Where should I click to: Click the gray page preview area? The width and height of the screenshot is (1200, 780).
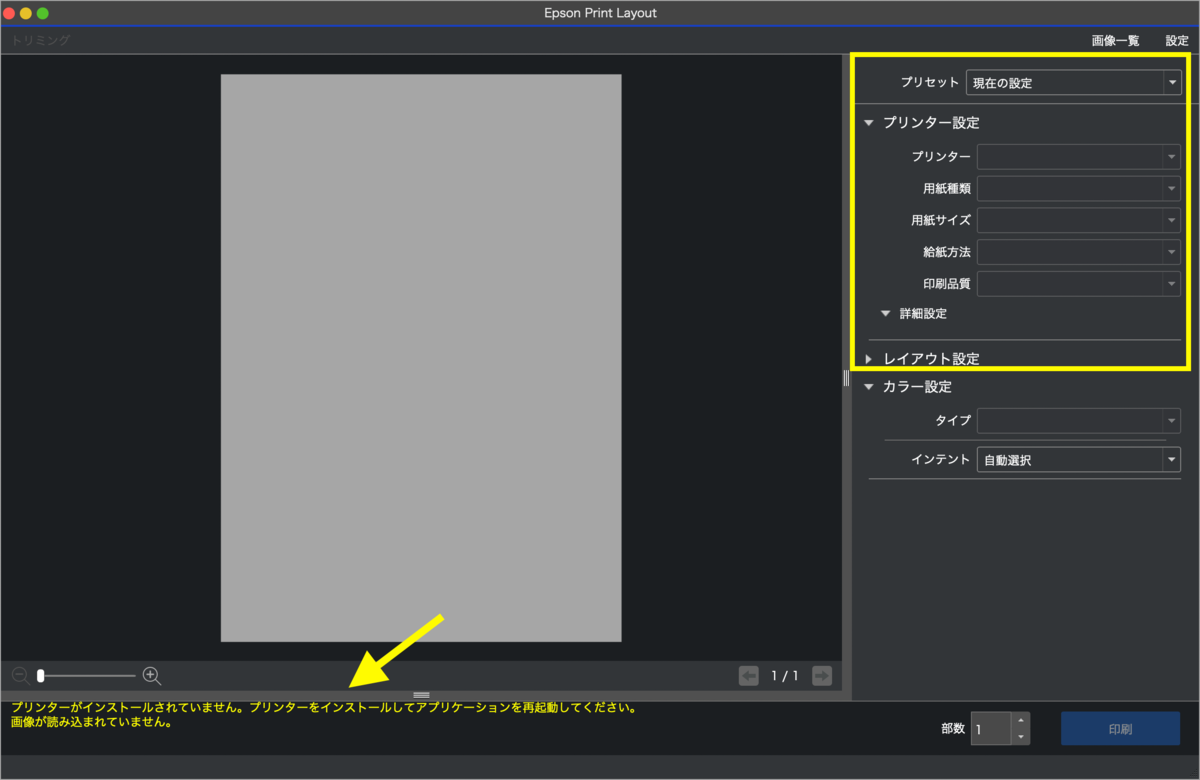pyautogui.click(x=421, y=357)
